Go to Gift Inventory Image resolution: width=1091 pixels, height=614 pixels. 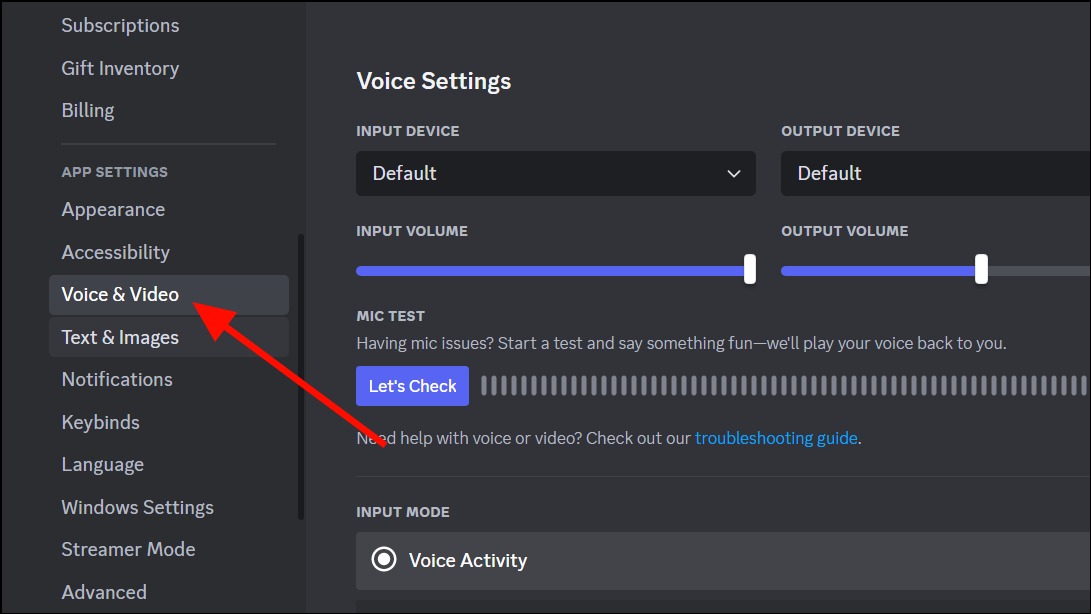[120, 68]
